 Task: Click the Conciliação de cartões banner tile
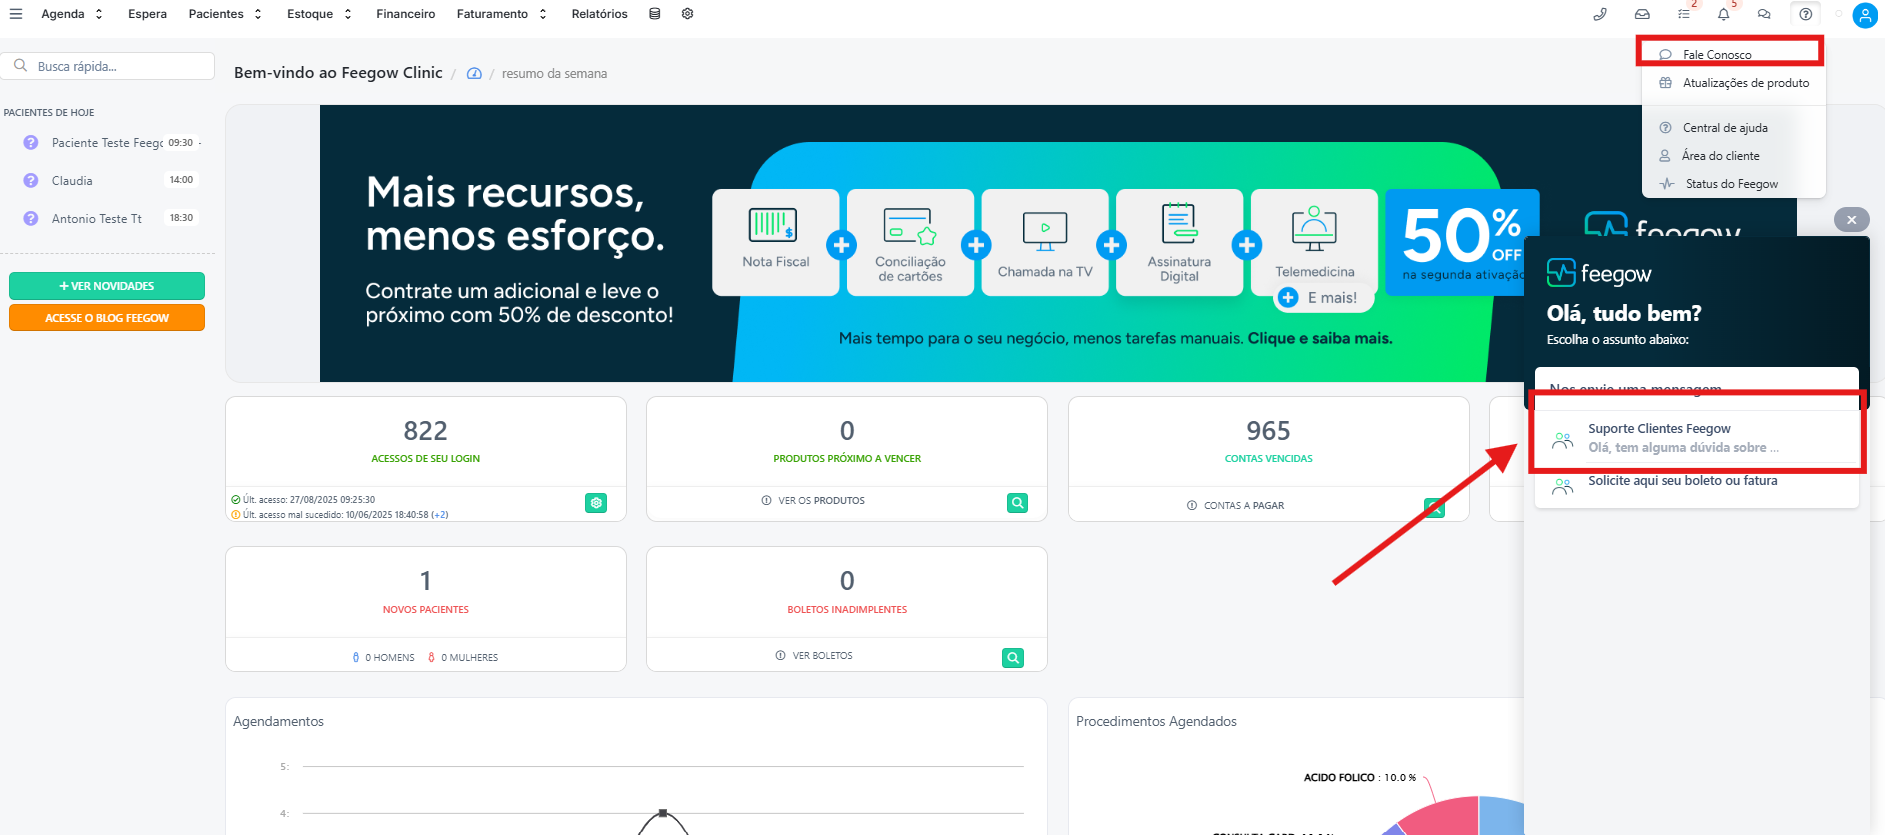tap(910, 242)
